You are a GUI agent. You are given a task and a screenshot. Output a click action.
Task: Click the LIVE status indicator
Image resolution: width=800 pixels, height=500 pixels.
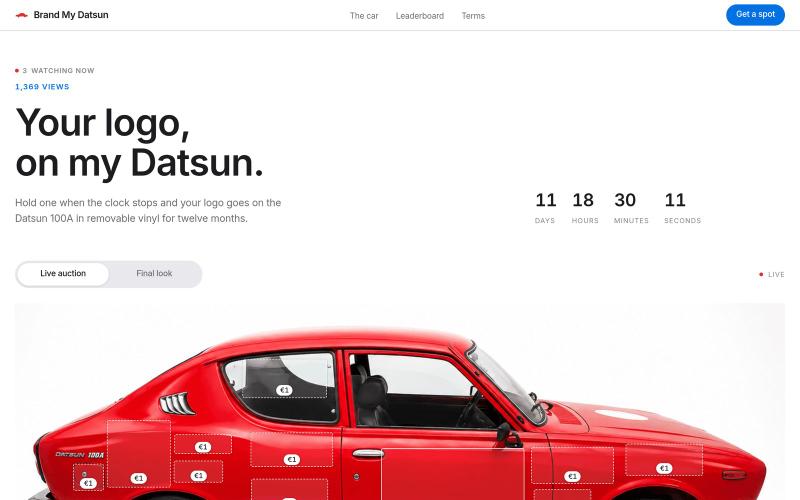coord(771,274)
